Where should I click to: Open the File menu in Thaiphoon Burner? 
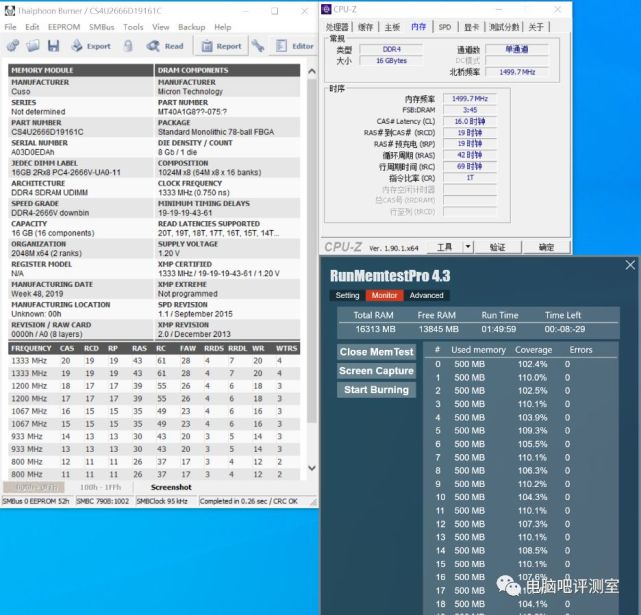(x=10, y=27)
